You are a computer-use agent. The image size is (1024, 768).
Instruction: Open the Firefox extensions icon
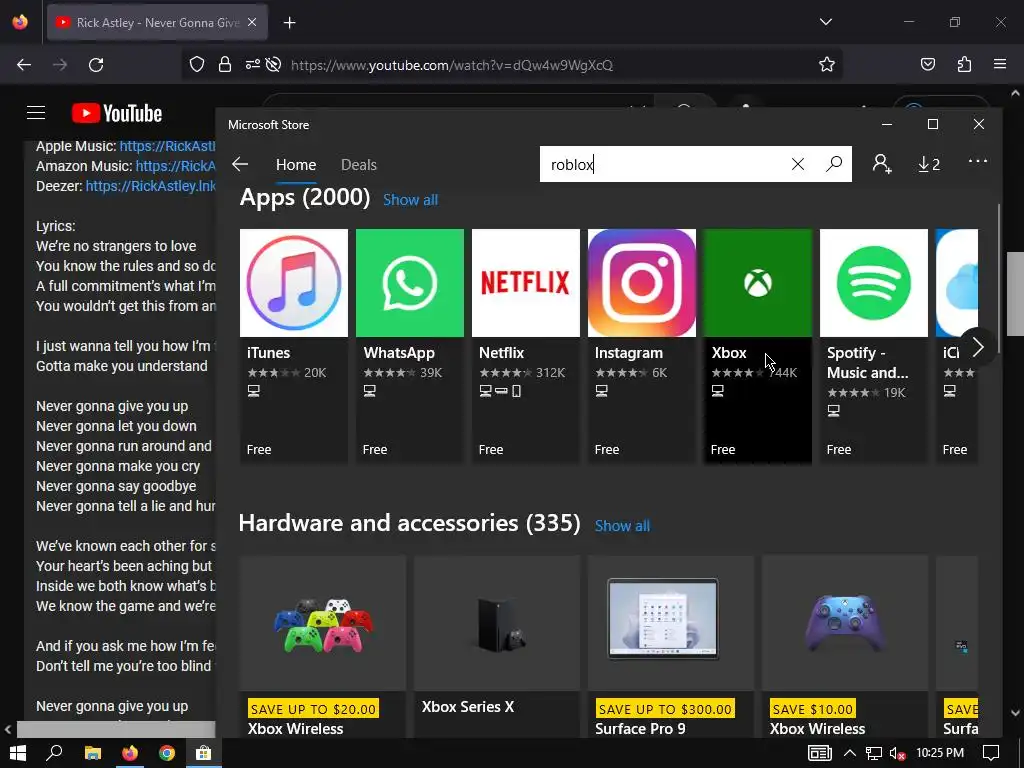(964, 65)
